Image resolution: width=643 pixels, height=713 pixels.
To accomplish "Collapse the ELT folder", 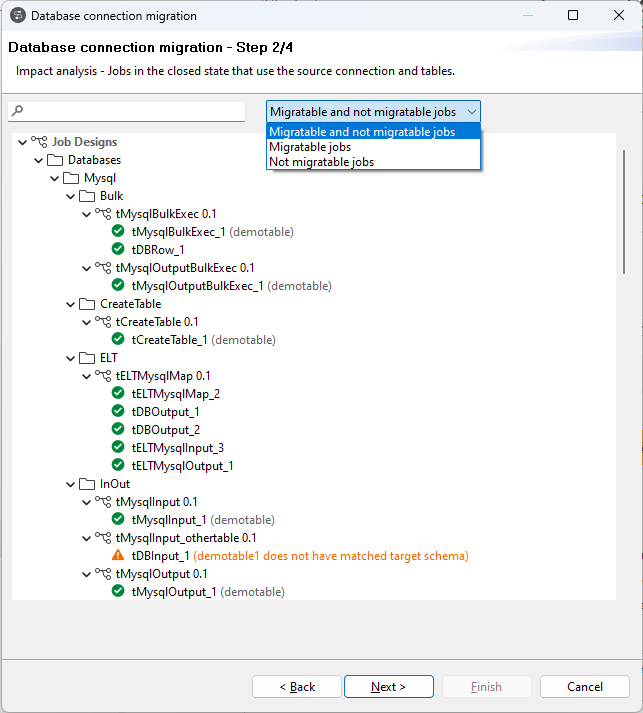I will (x=70, y=359).
